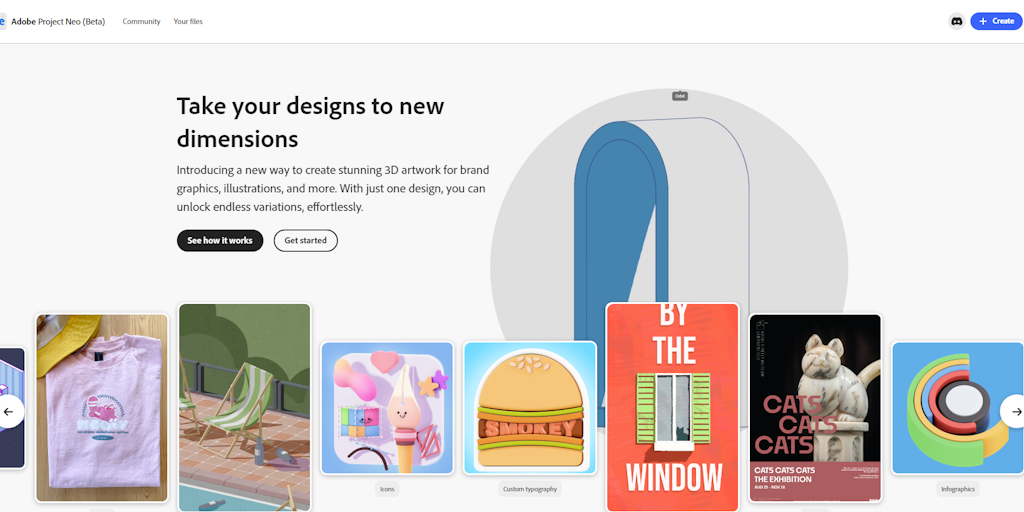Click the Get started button
The image size is (1024, 512).
click(x=306, y=240)
